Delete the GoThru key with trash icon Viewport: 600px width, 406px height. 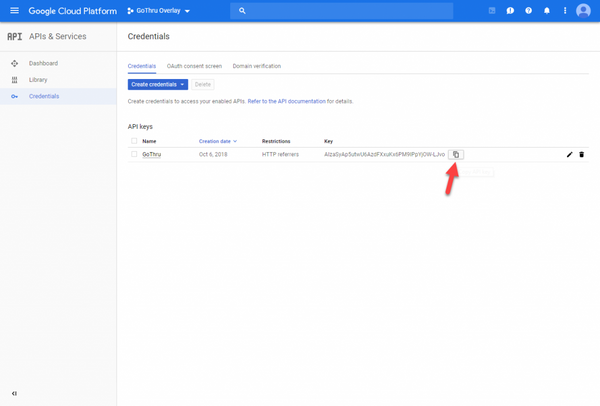[582, 155]
